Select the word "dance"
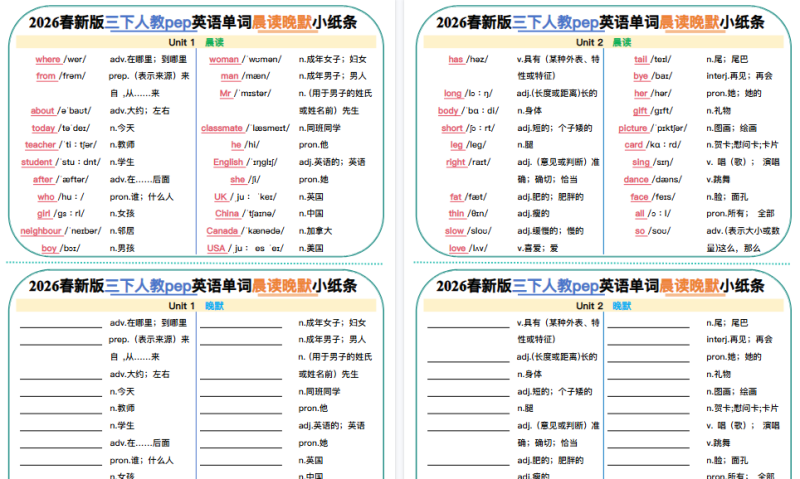 tap(636, 180)
